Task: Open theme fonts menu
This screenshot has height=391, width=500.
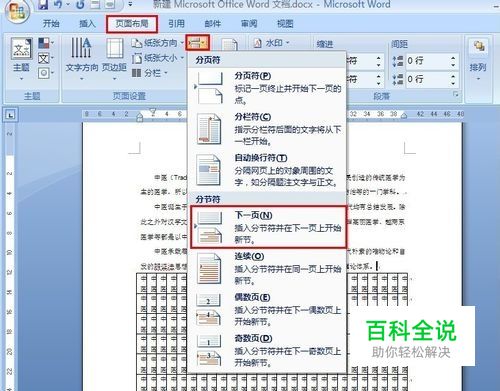Action: tap(46, 58)
